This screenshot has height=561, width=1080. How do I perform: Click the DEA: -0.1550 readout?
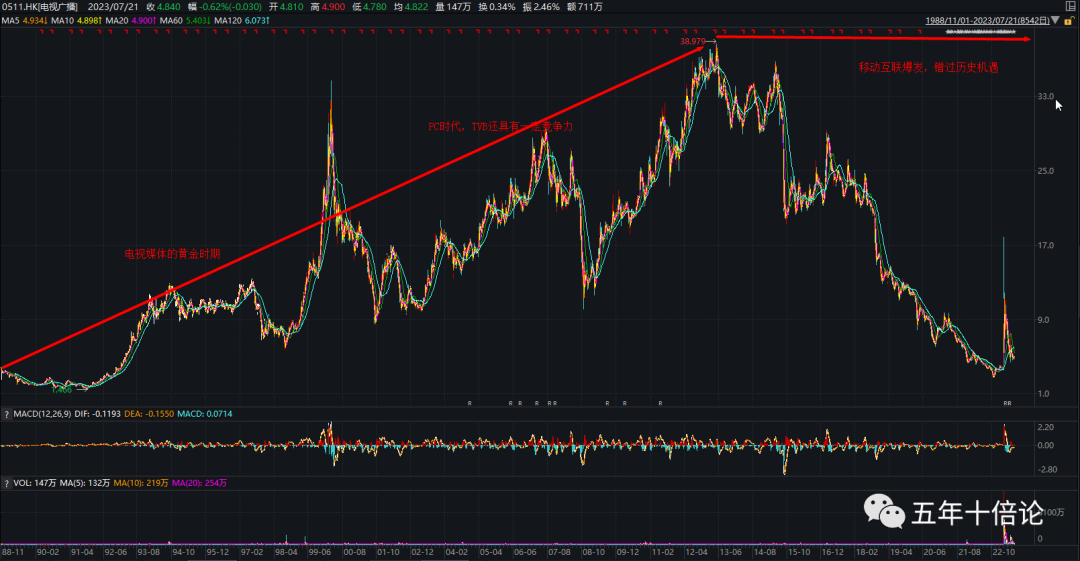tap(149, 414)
